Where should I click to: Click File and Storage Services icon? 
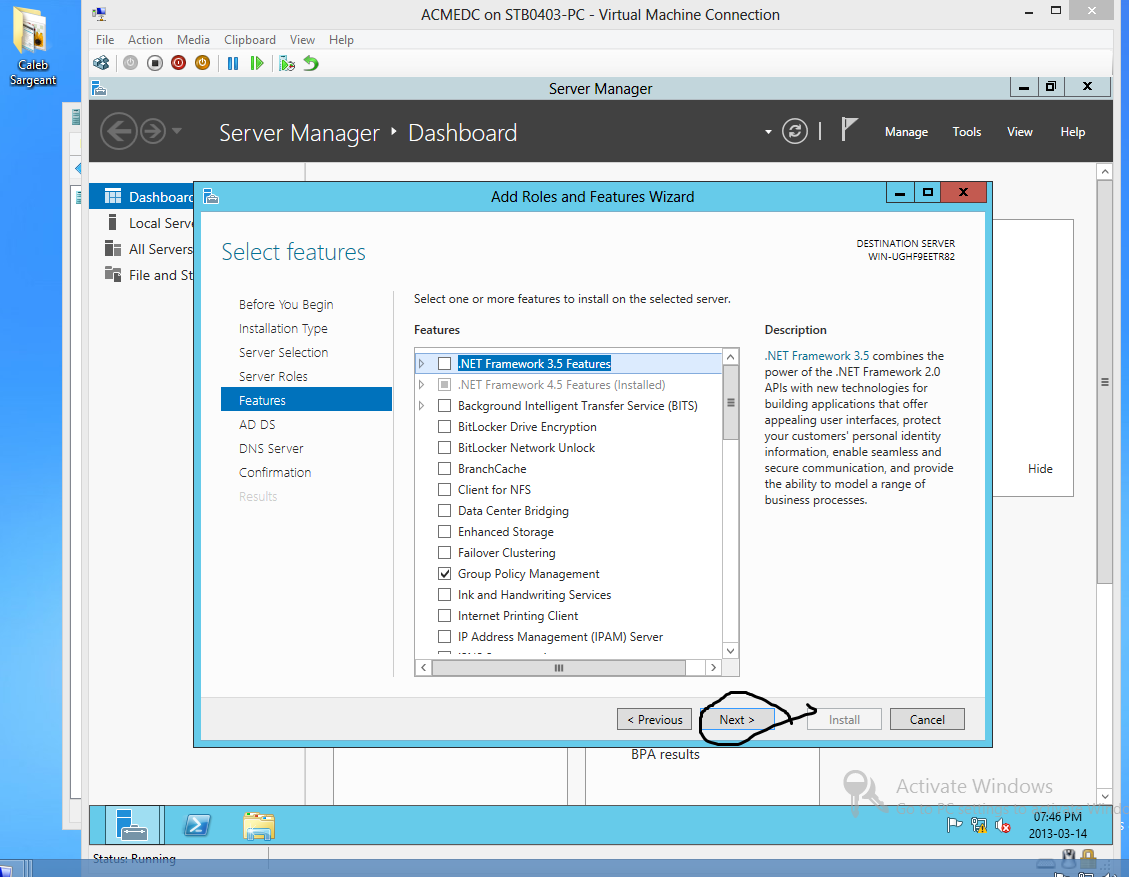click(x=112, y=274)
